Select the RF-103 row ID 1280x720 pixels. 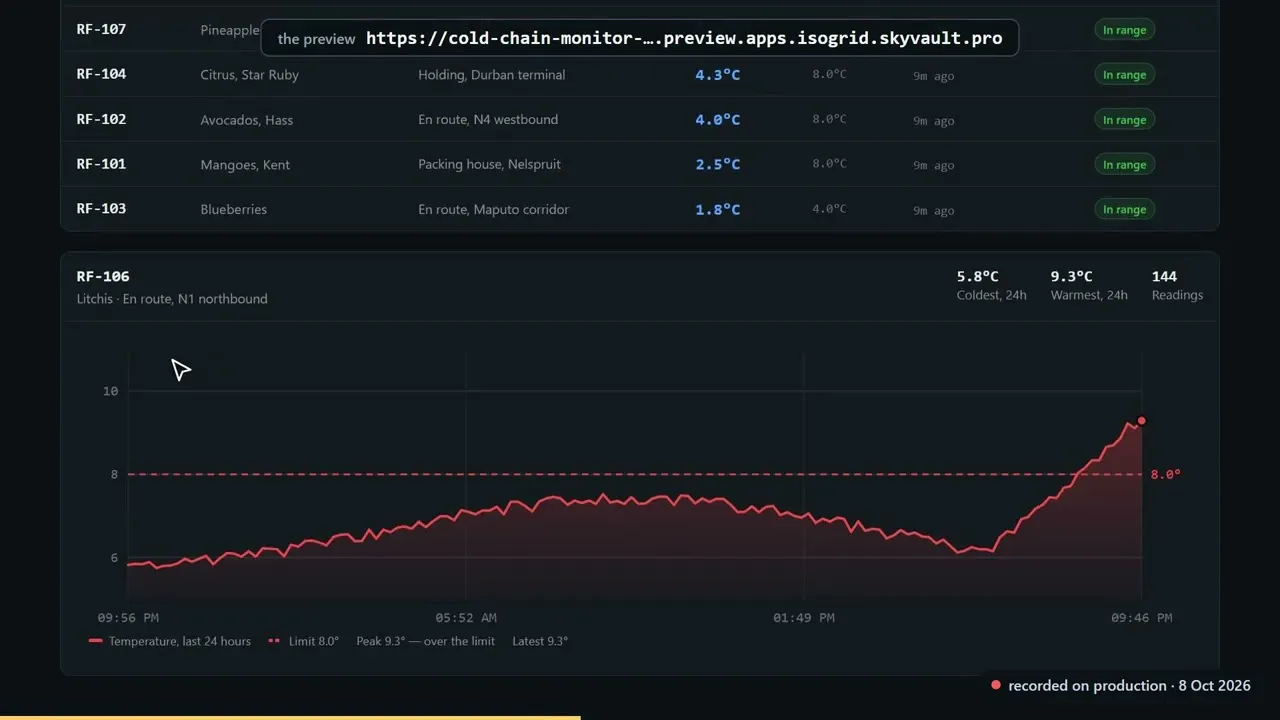click(x=101, y=209)
